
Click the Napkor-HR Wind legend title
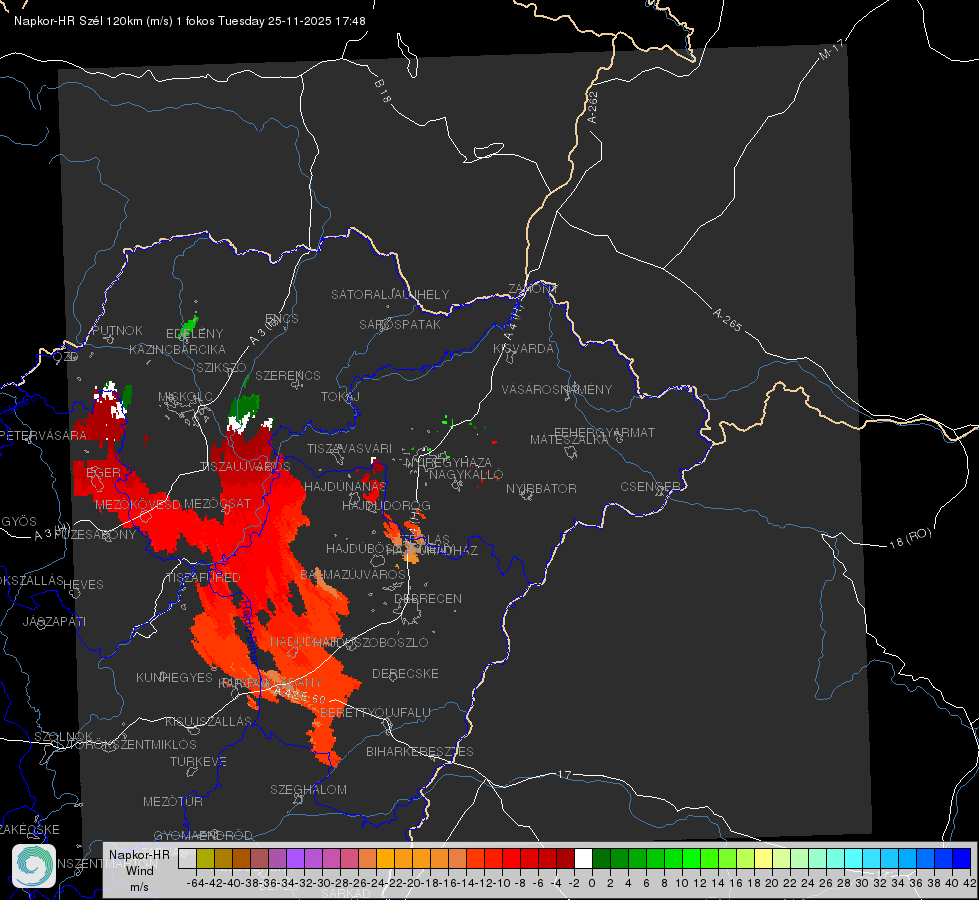[139, 863]
